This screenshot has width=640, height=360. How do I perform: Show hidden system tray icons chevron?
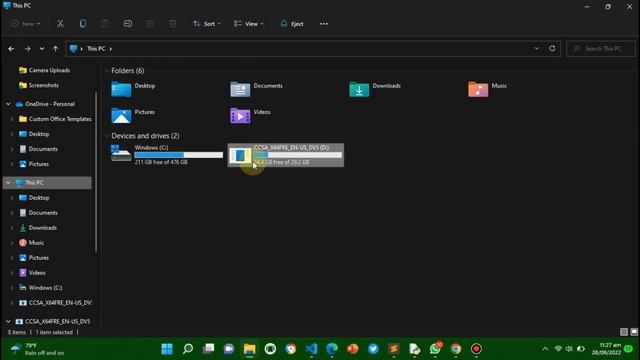coord(545,349)
